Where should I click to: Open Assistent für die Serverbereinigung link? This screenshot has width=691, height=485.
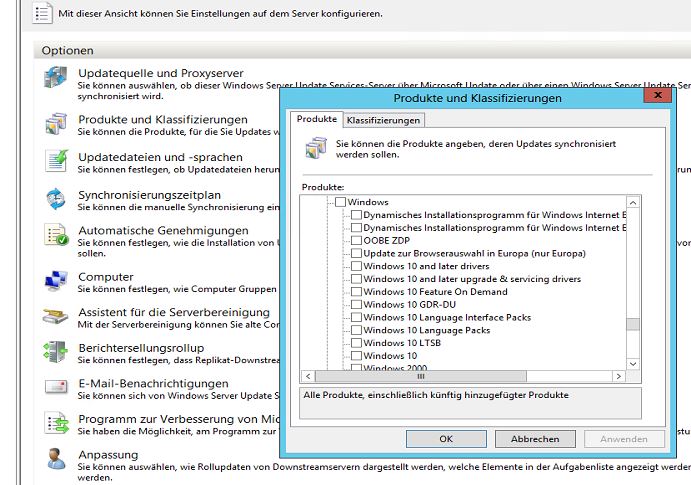[x=174, y=312]
